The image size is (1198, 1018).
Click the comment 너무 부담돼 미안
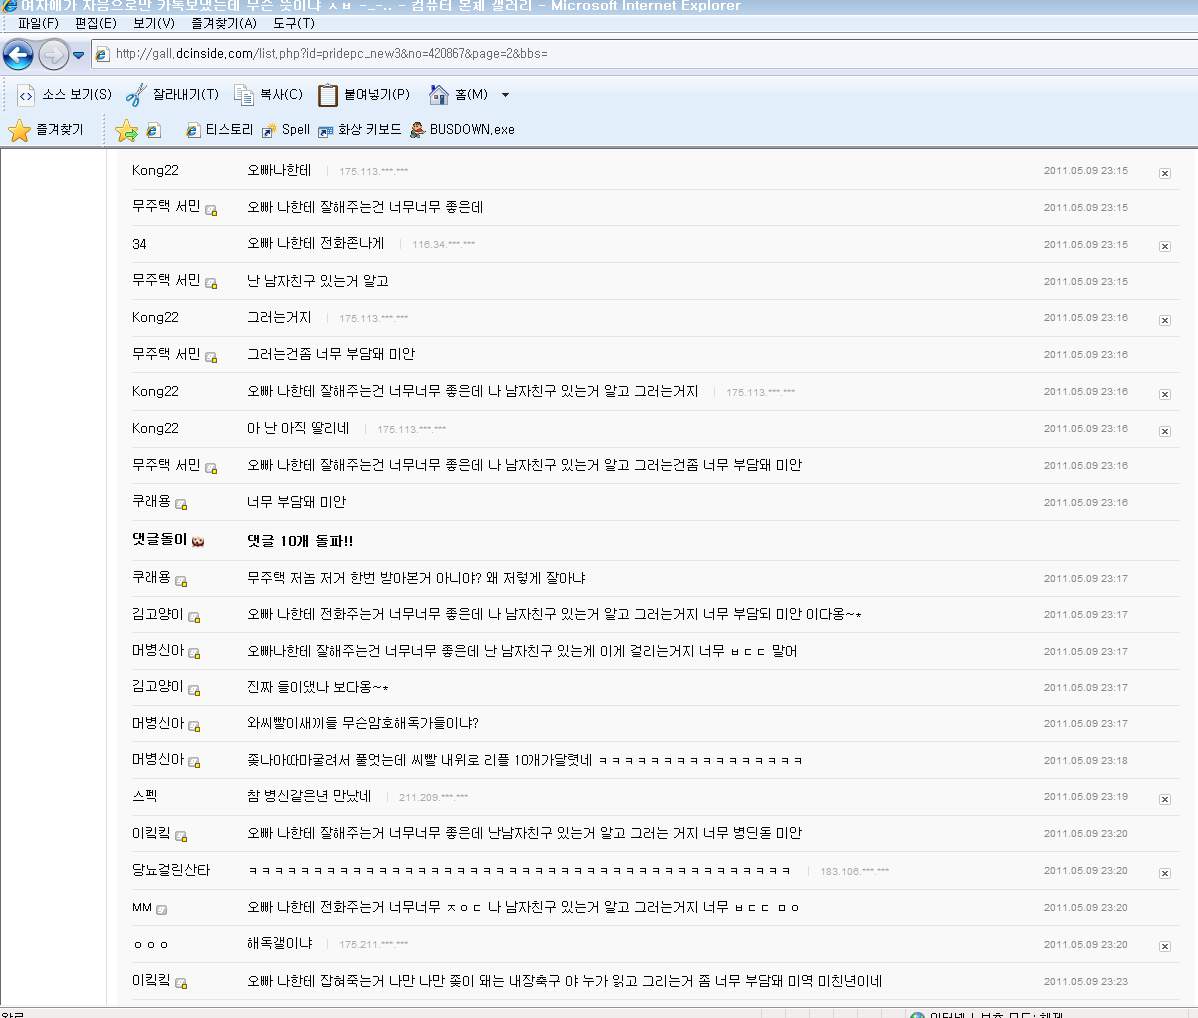[296, 502]
